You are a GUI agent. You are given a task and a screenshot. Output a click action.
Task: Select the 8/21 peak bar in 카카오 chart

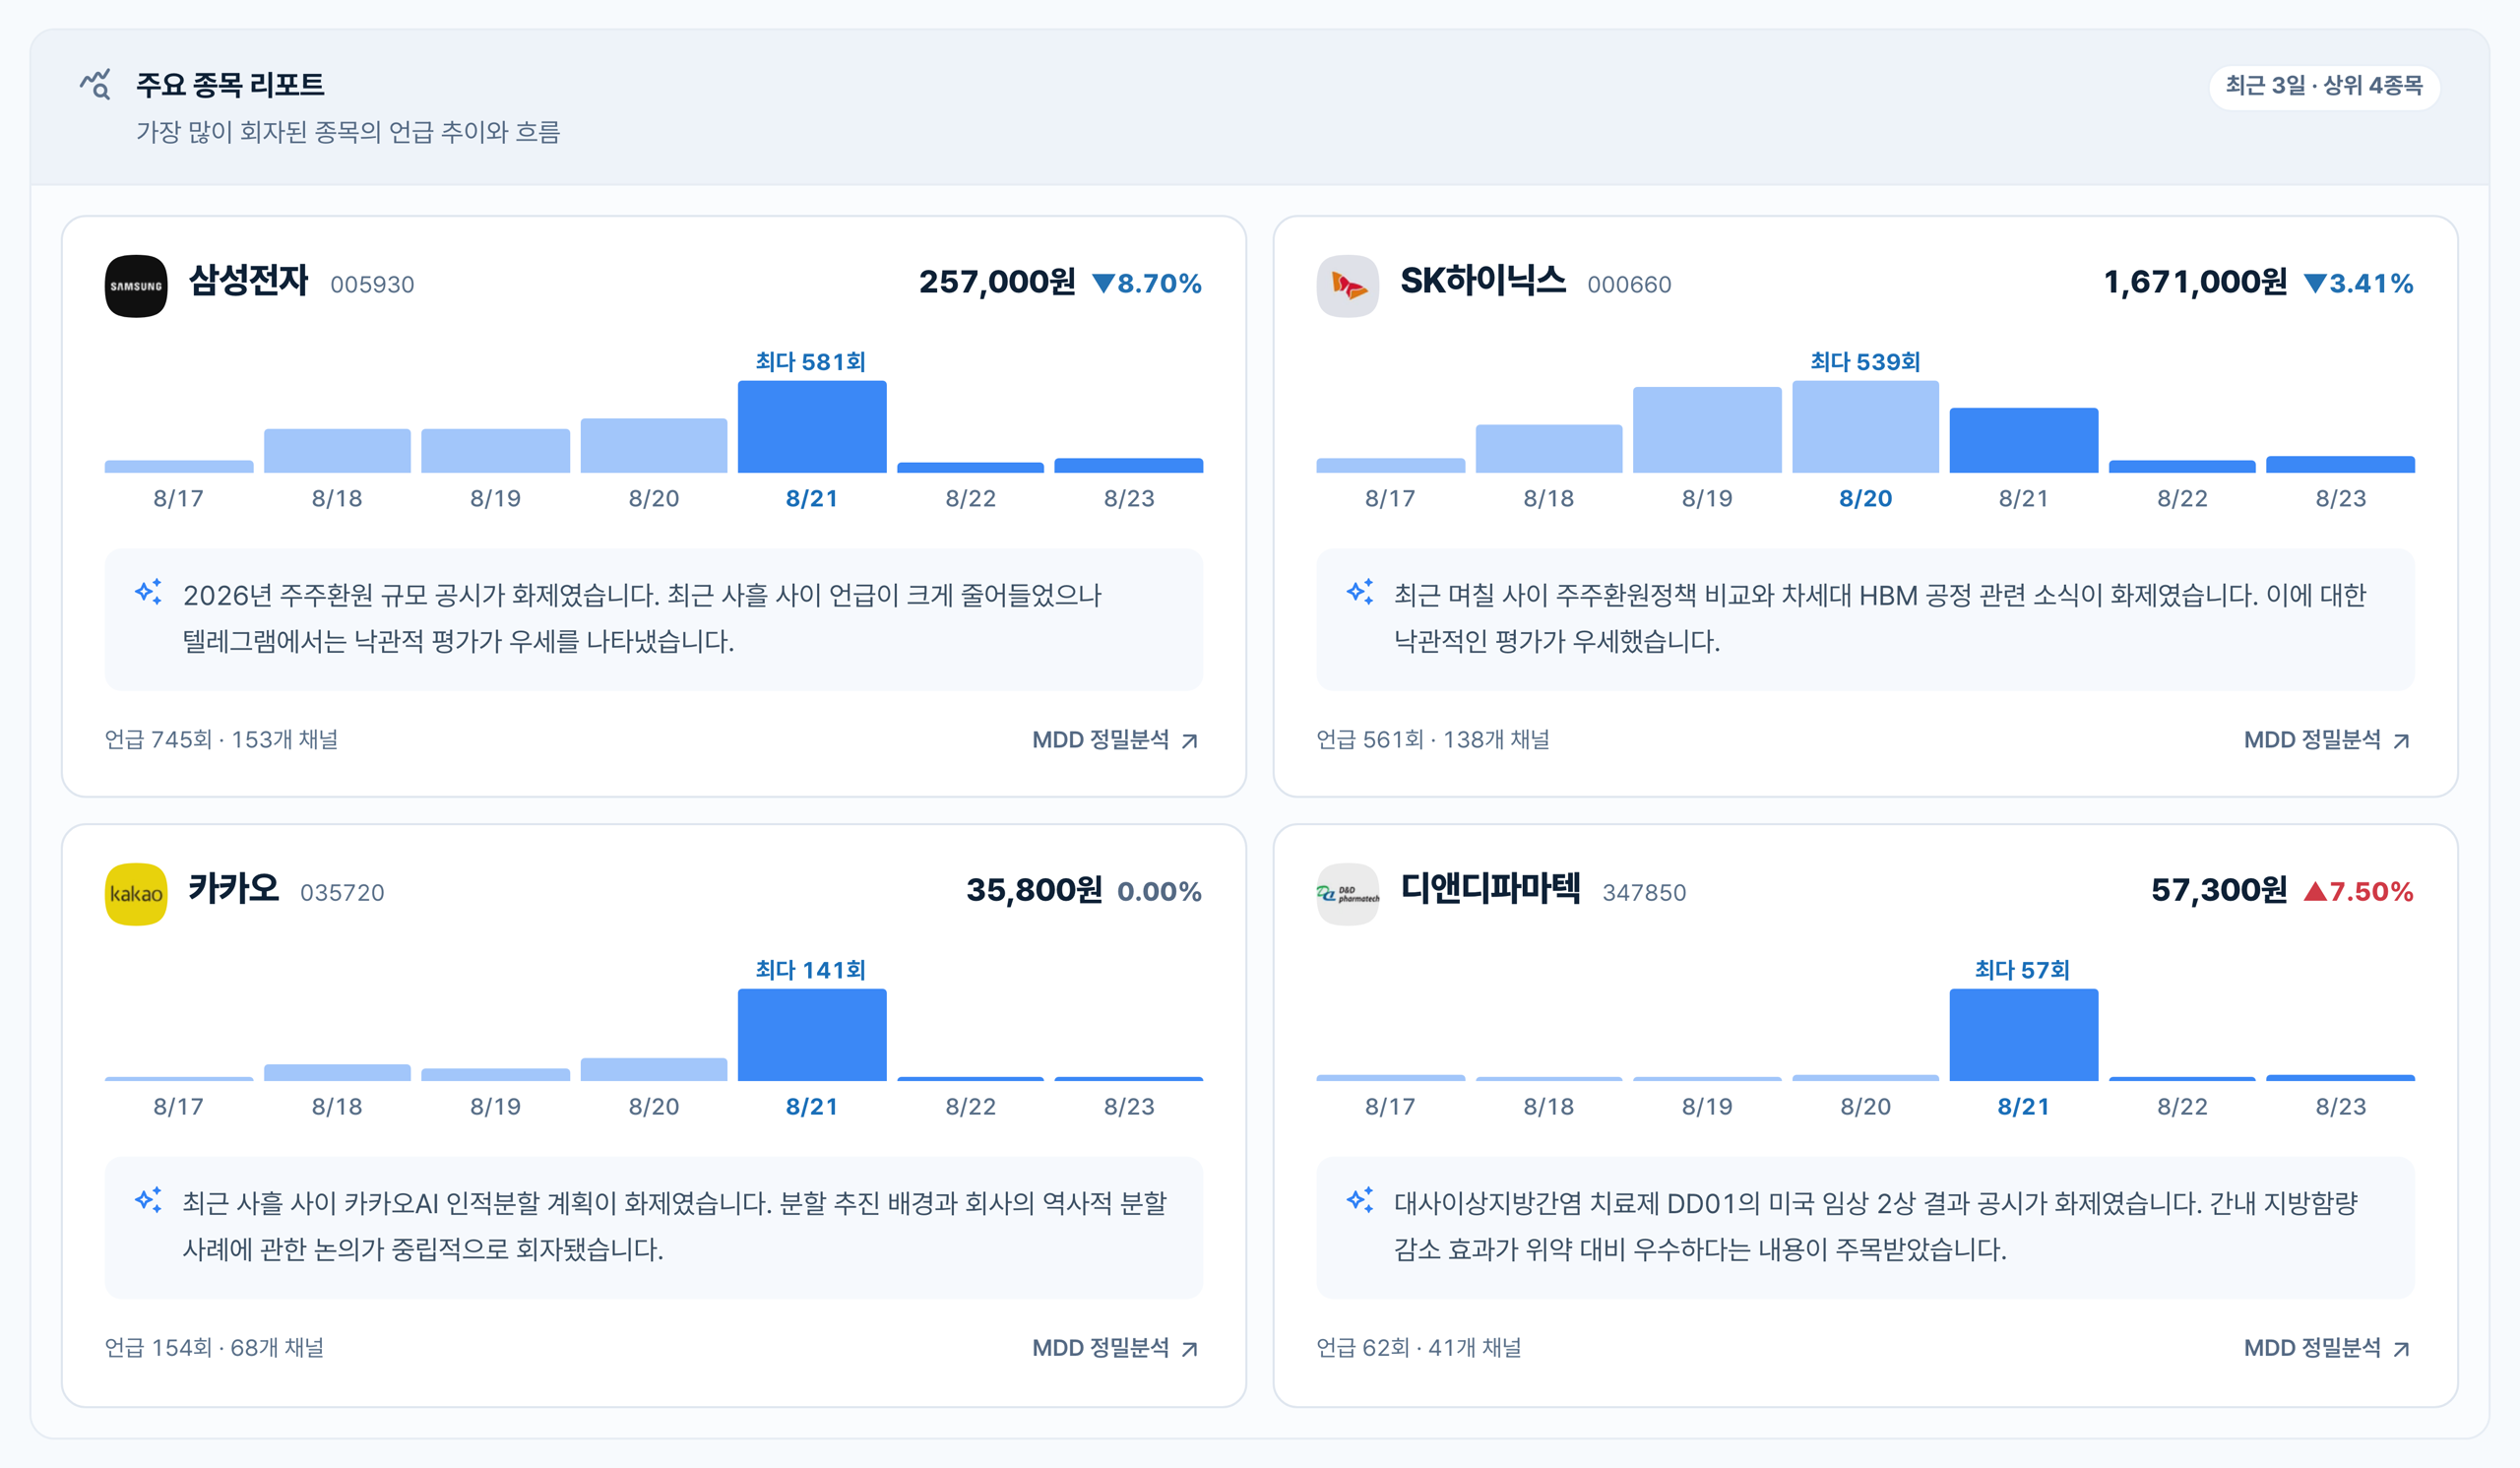point(812,1035)
